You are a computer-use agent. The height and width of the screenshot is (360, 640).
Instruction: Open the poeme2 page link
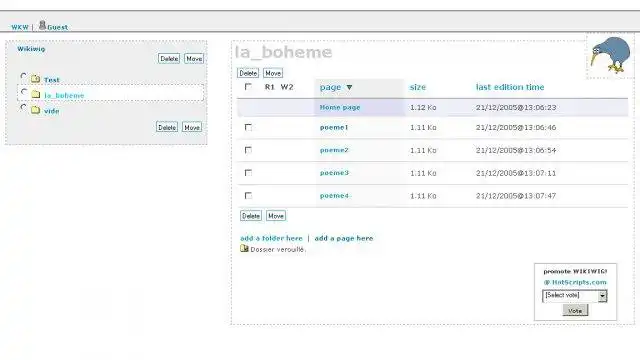pos(334,150)
